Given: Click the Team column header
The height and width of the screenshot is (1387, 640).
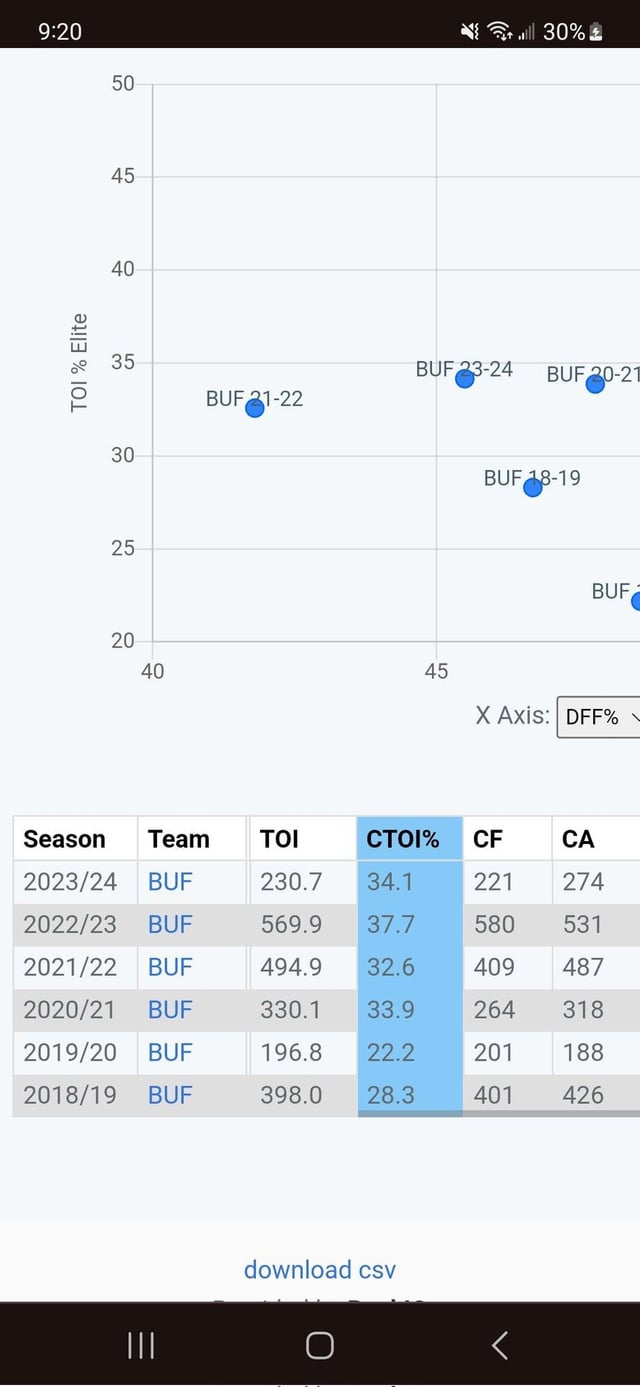Looking at the screenshot, I should (x=179, y=839).
